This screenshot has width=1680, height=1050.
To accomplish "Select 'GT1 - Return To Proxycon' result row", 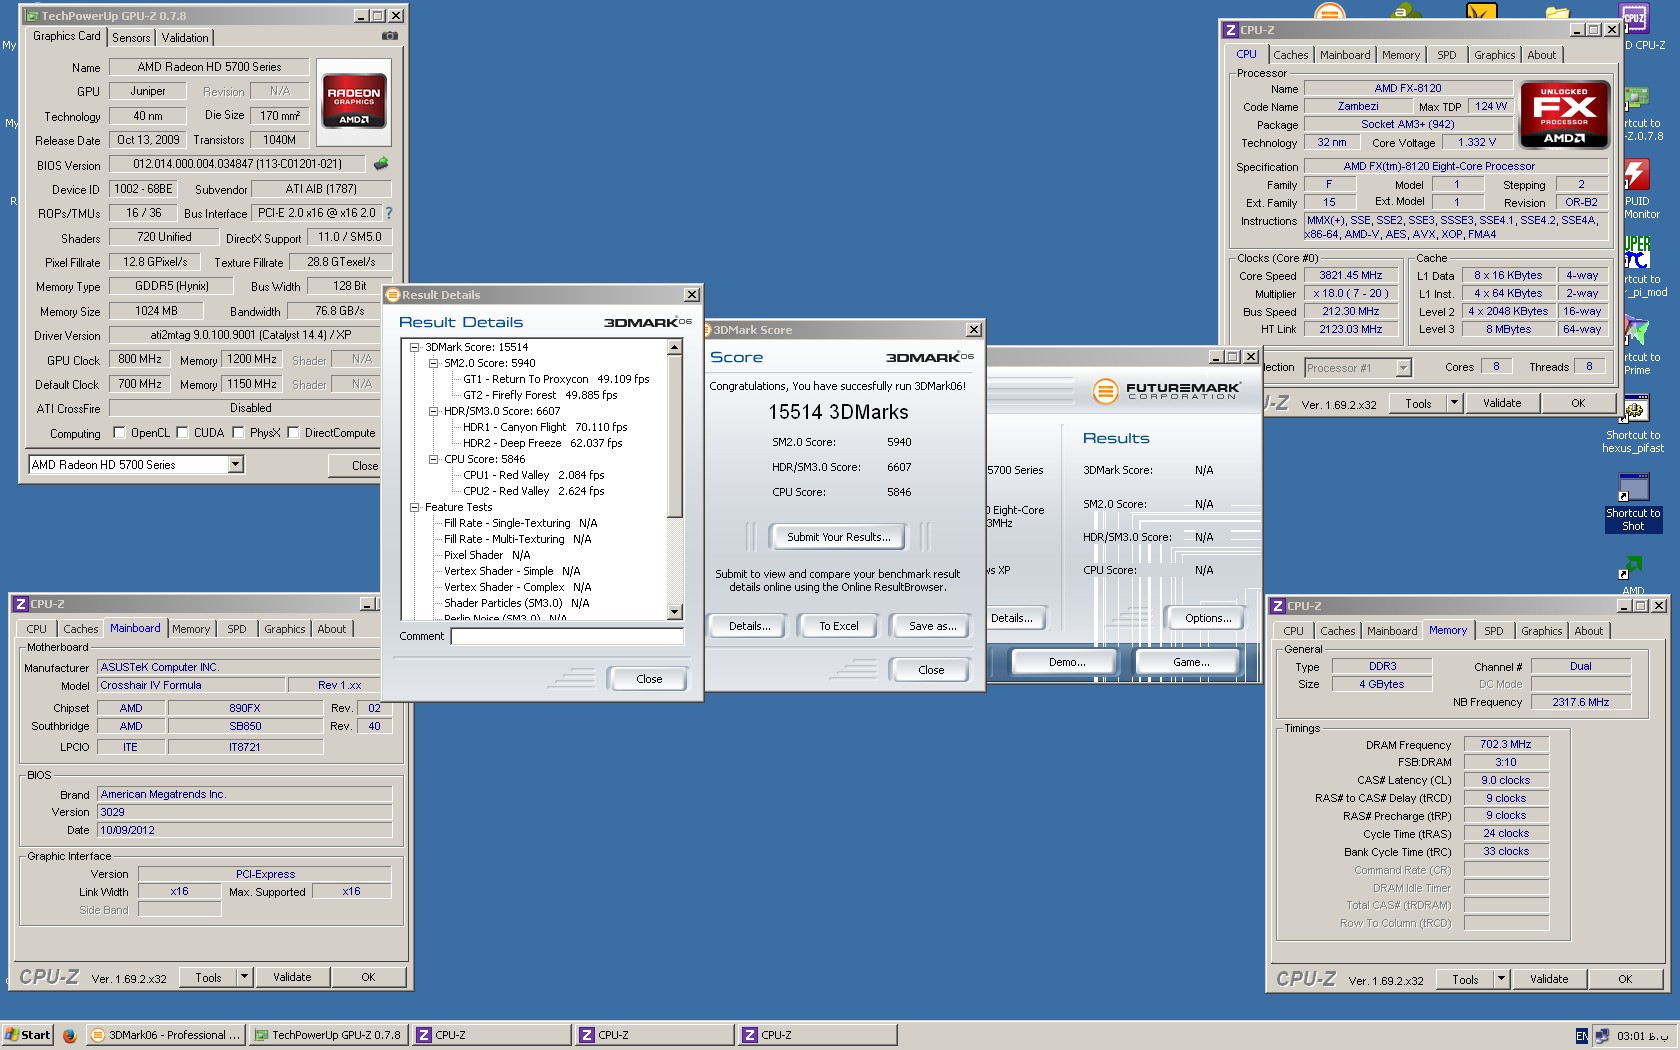I will [556, 379].
